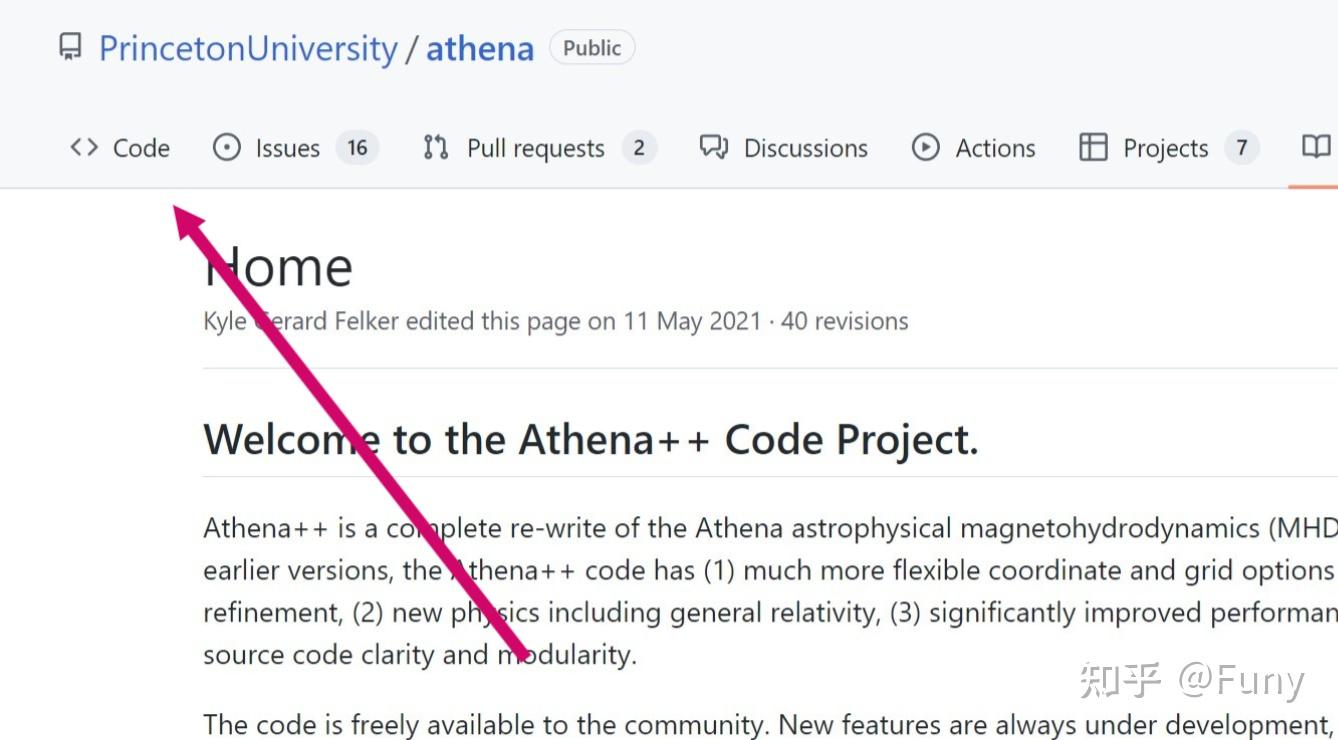
Task: Open the athena repository link
Action: click(479, 47)
